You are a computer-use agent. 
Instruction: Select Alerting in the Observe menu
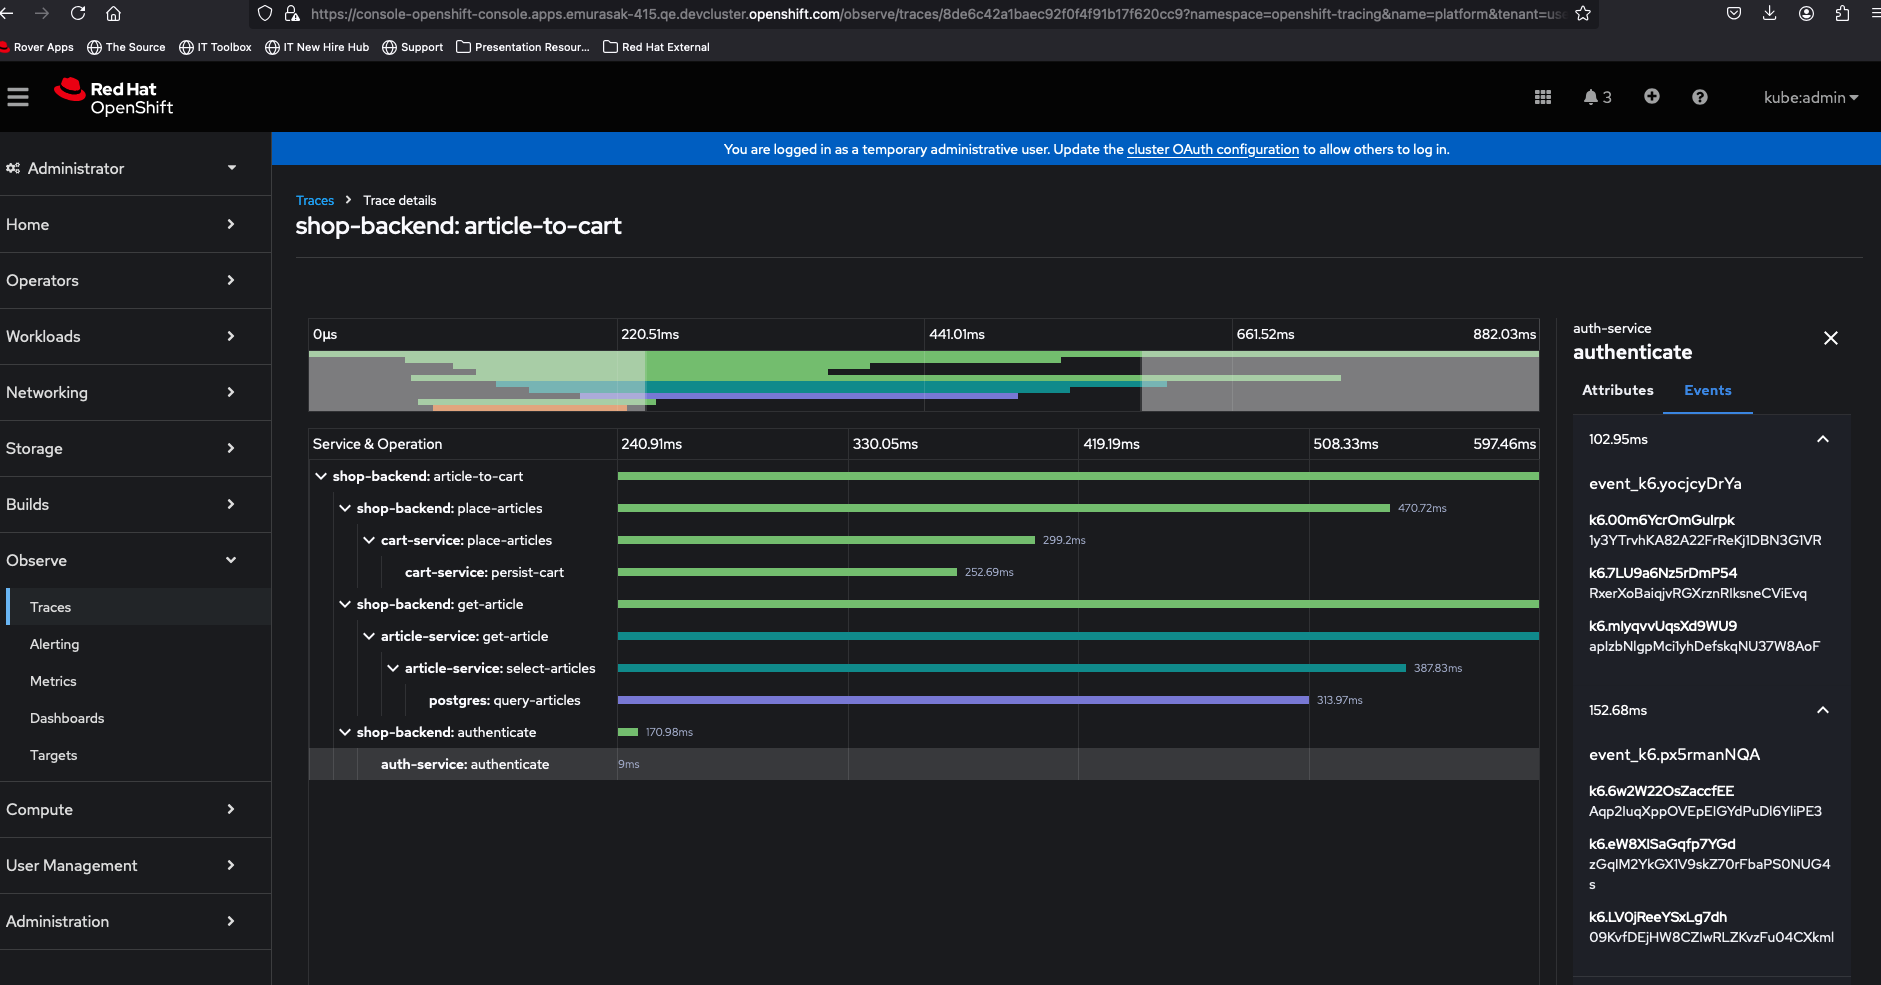[138, 644]
